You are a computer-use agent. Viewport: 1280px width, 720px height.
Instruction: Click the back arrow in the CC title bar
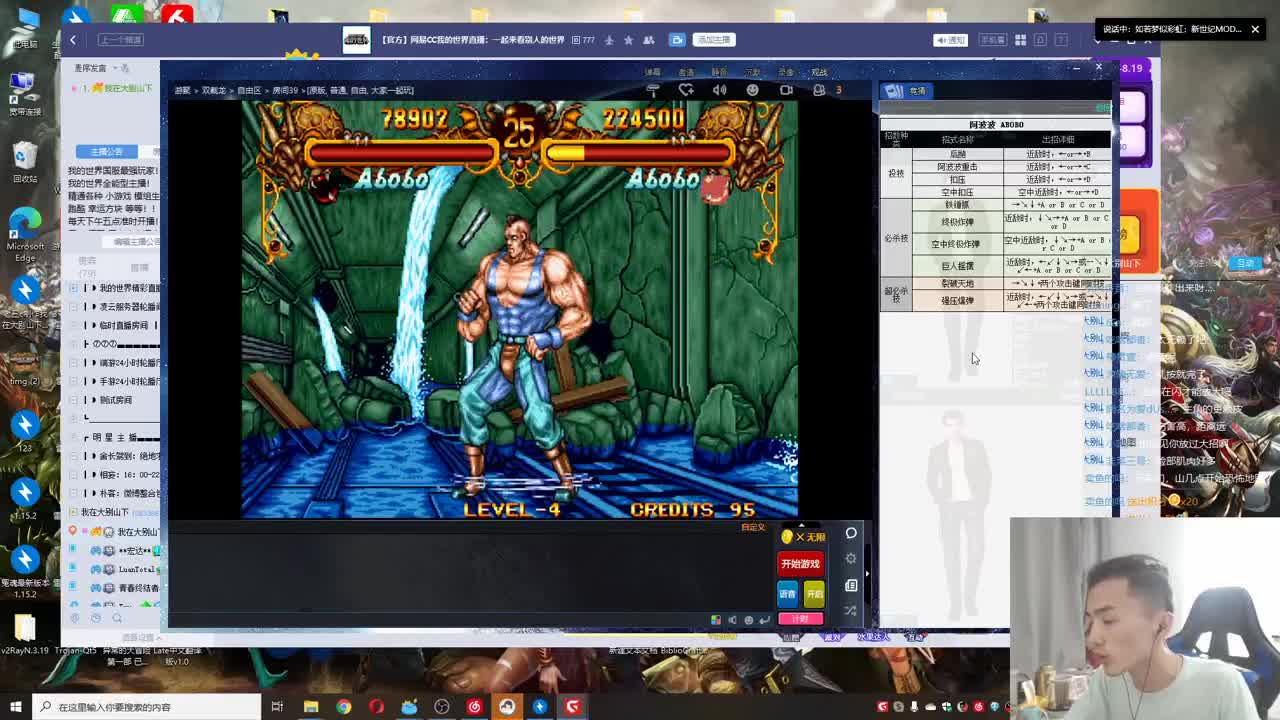click(x=72, y=40)
